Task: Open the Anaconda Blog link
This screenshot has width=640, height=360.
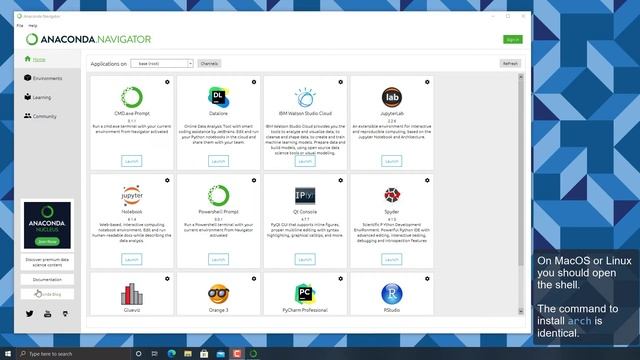Action: tap(47, 294)
